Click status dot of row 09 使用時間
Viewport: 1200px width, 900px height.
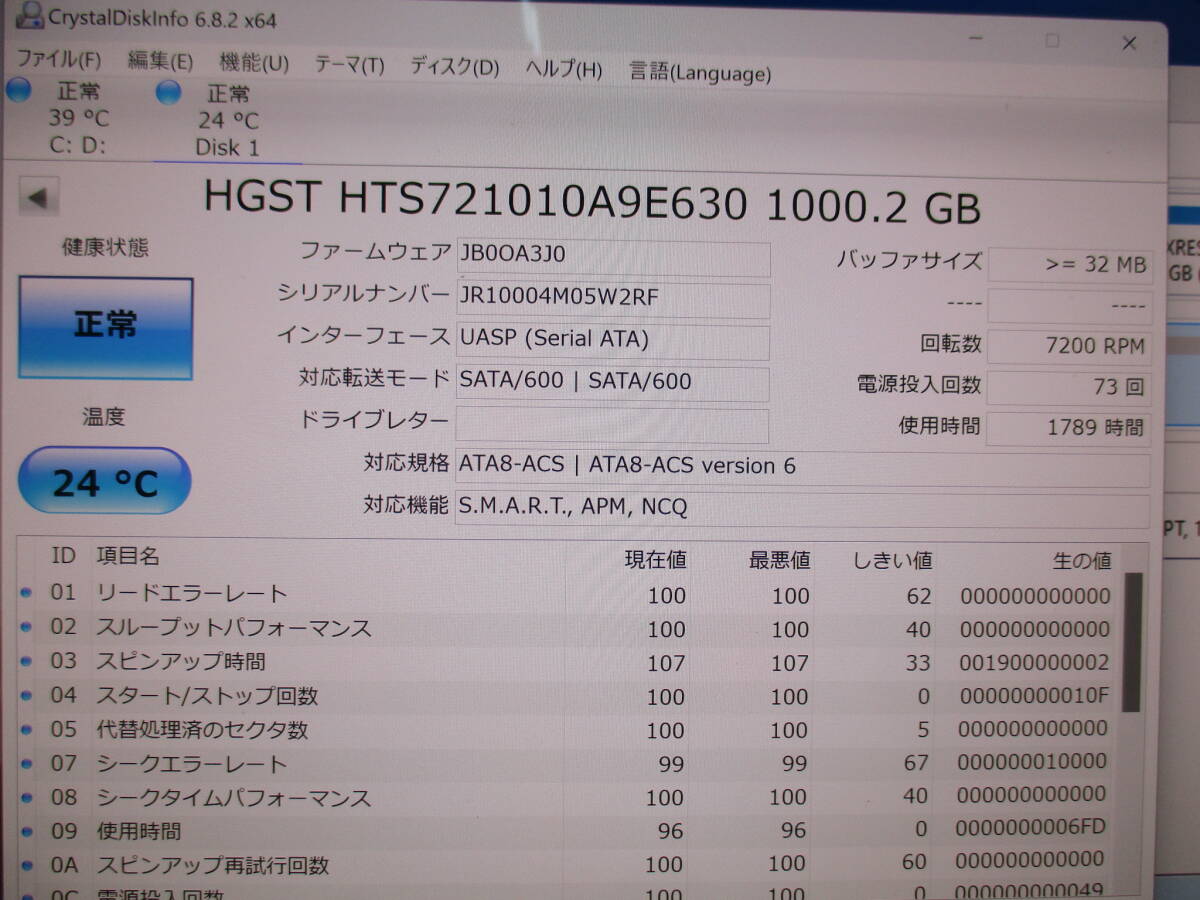26,831
